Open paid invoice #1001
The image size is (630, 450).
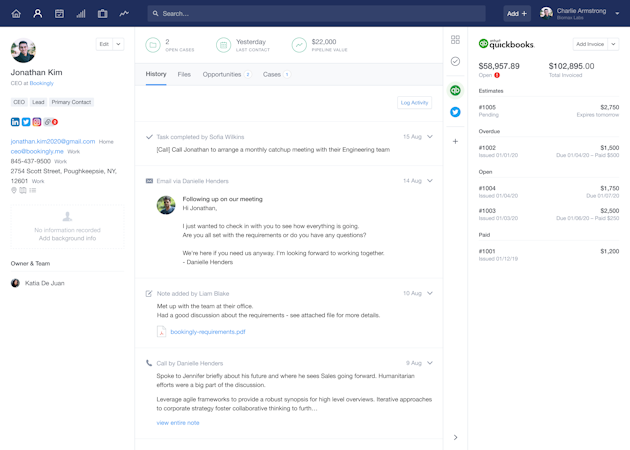549,255
